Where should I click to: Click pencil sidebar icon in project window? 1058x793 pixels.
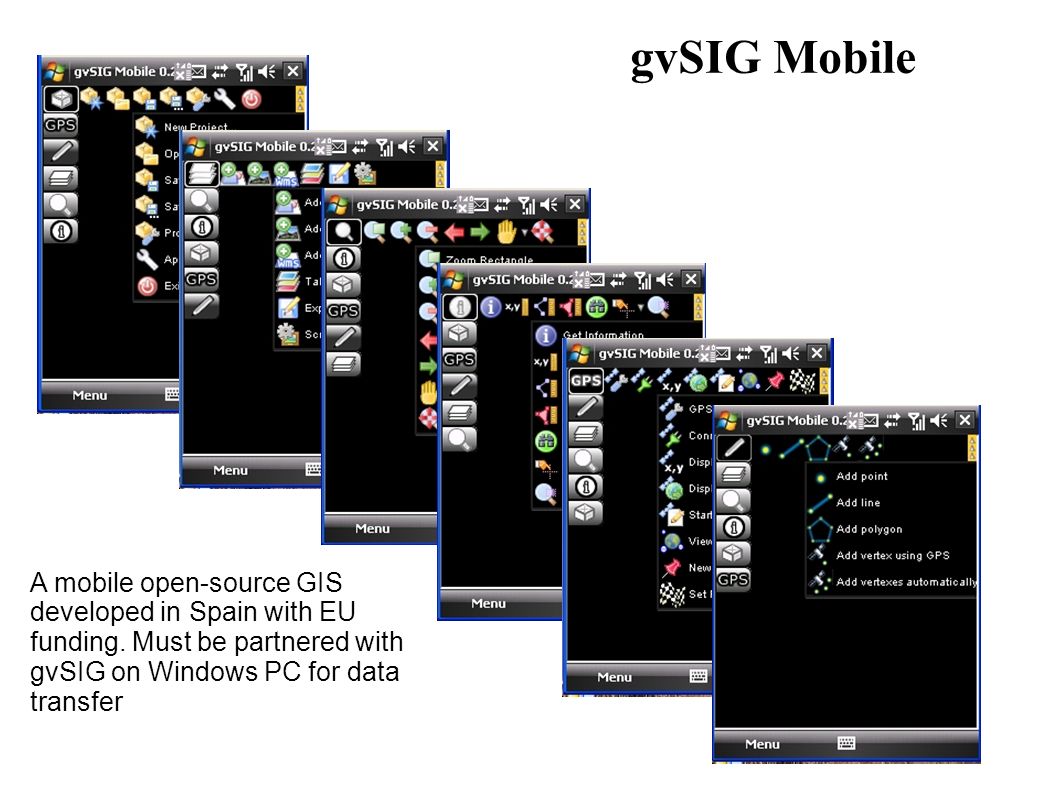point(60,151)
